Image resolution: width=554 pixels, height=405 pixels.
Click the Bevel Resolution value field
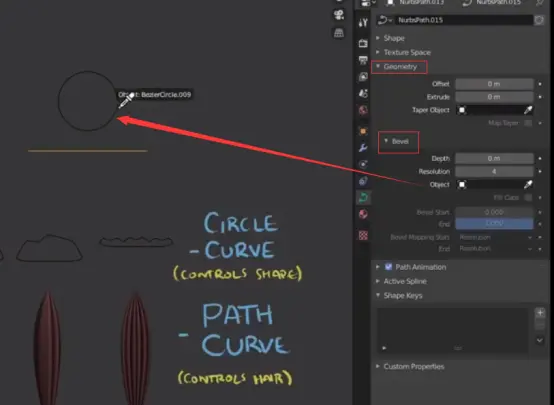pyautogui.click(x=494, y=171)
